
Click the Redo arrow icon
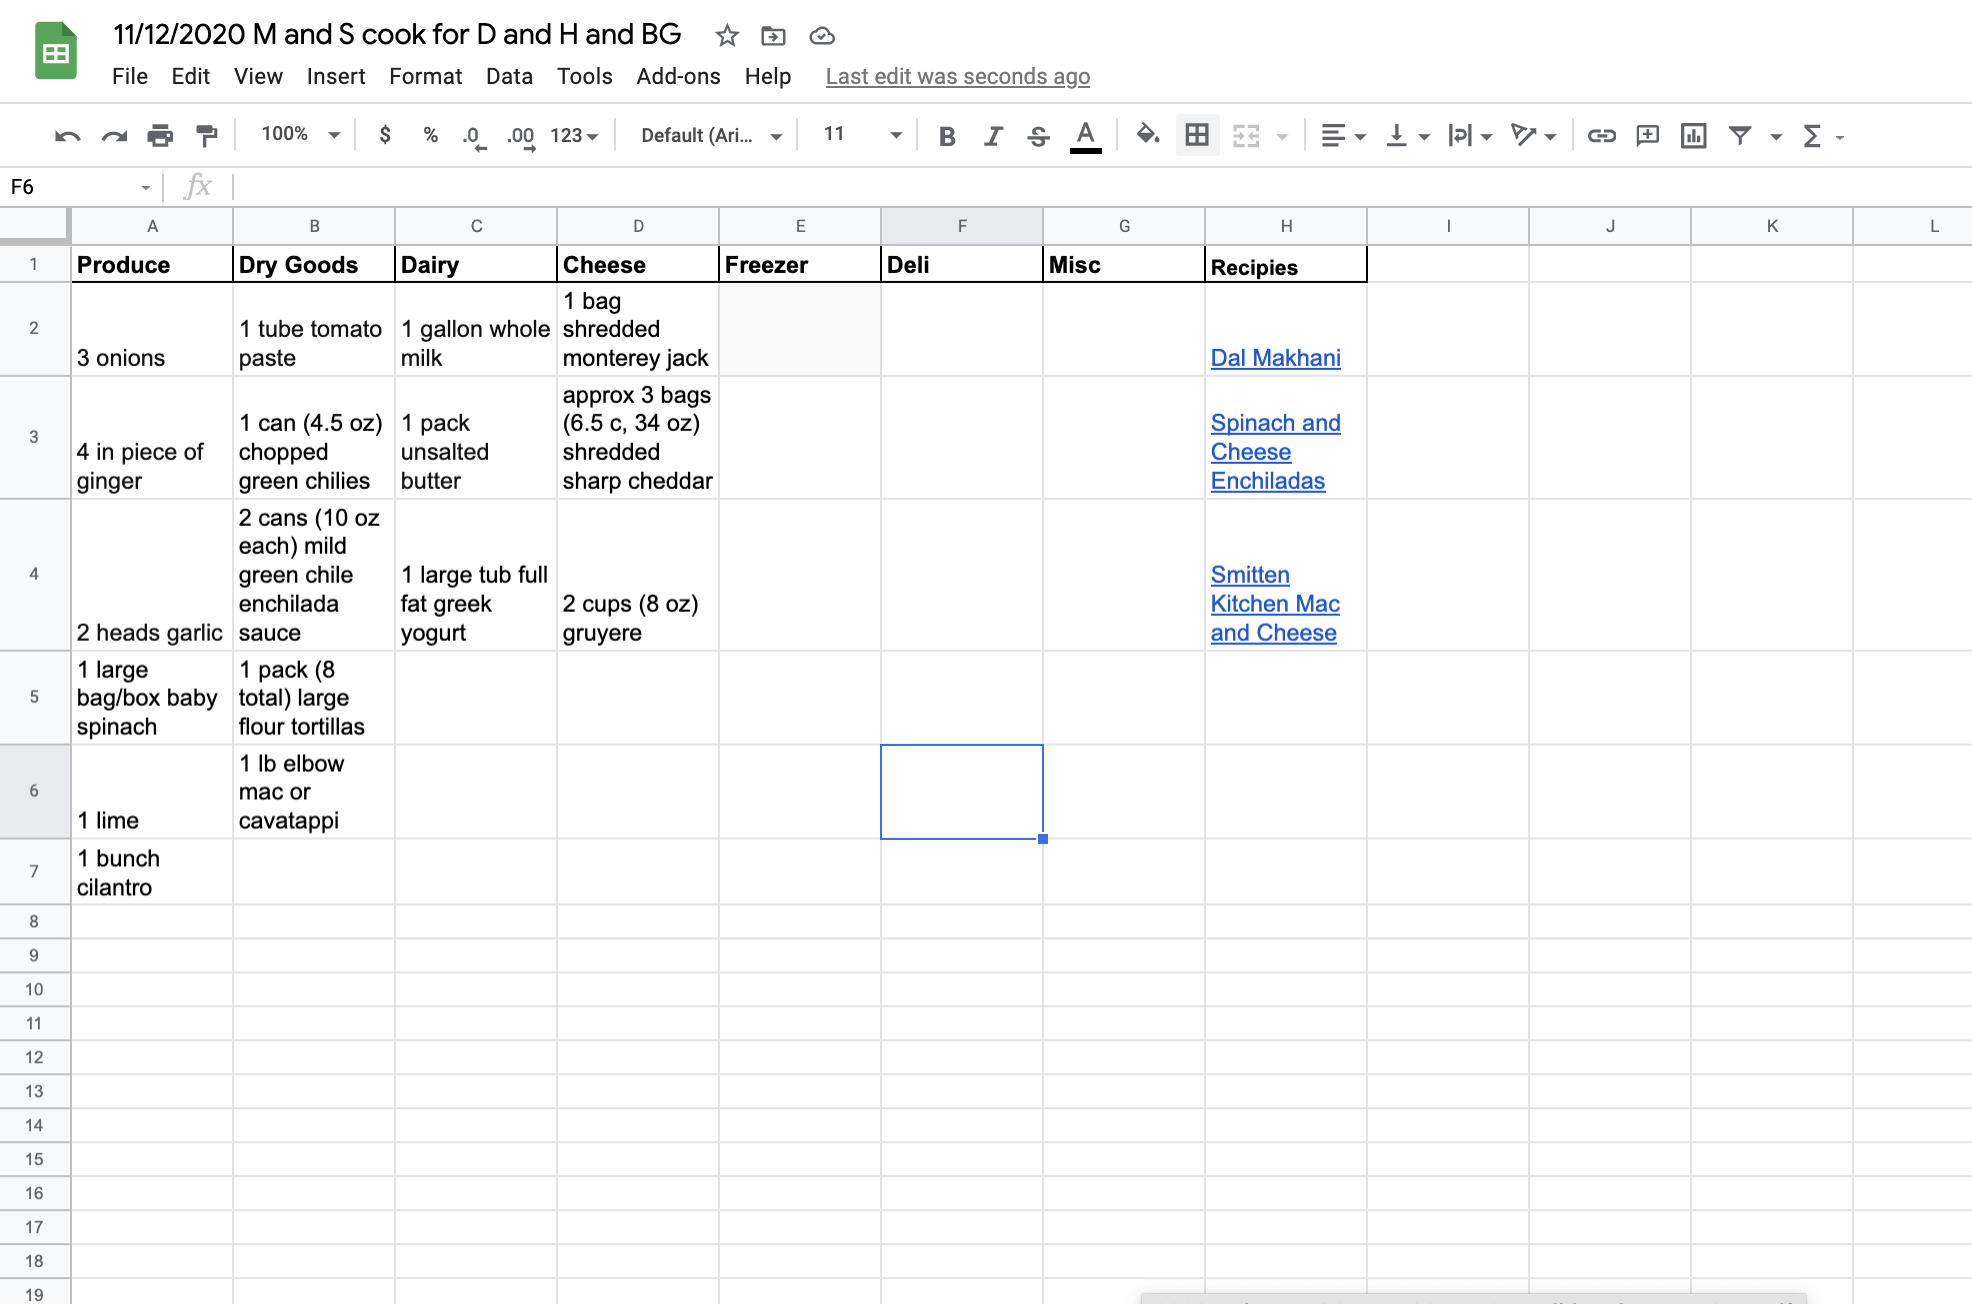pyautogui.click(x=114, y=136)
